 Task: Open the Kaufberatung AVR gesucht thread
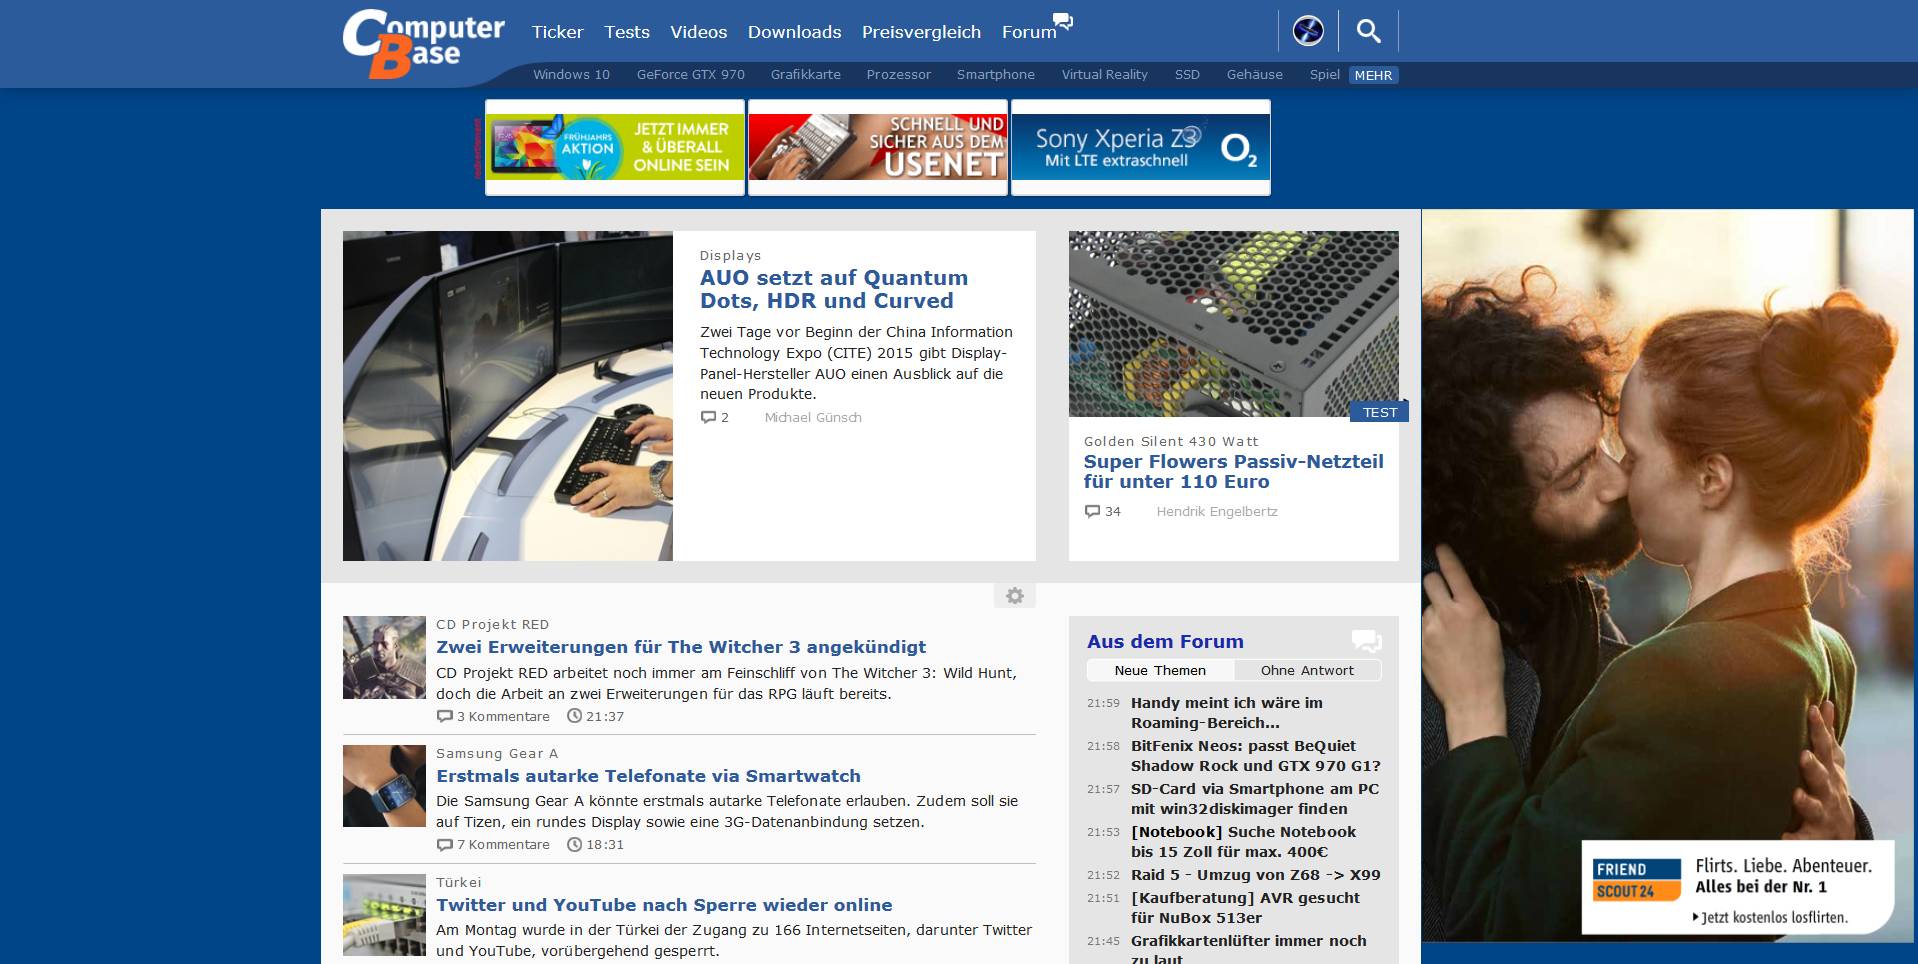tap(1245, 908)
